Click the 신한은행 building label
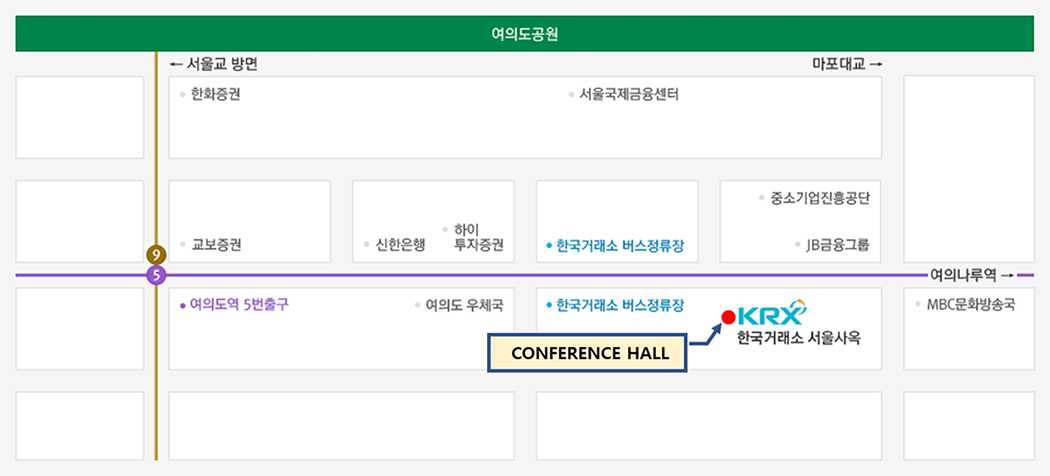Viewport: 1050px width, 476px height. [x=400, y=244]
